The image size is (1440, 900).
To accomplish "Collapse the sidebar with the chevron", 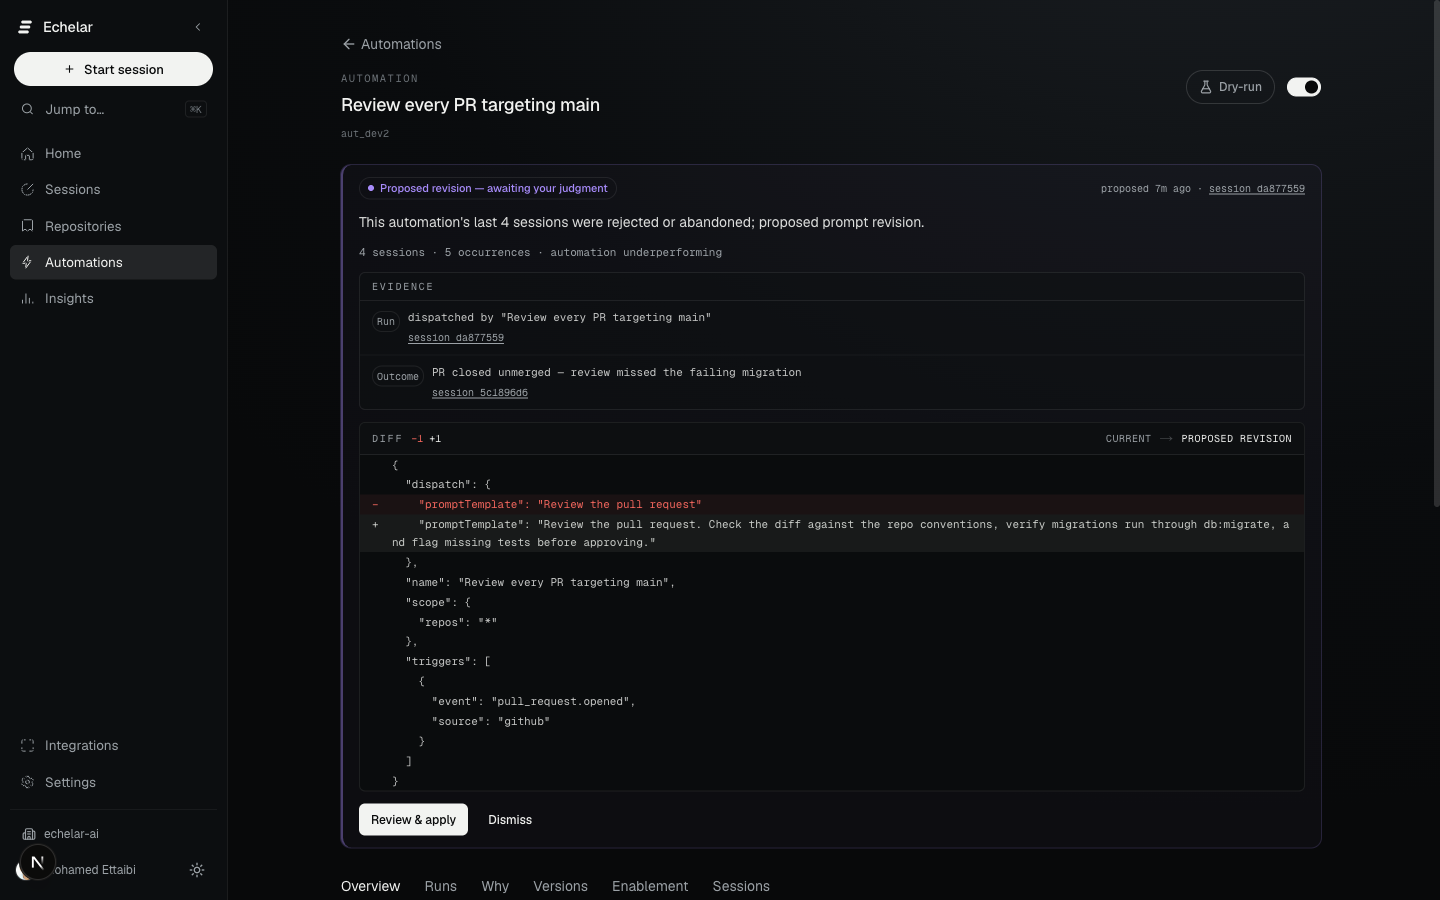I will click(x=197, y=27).
